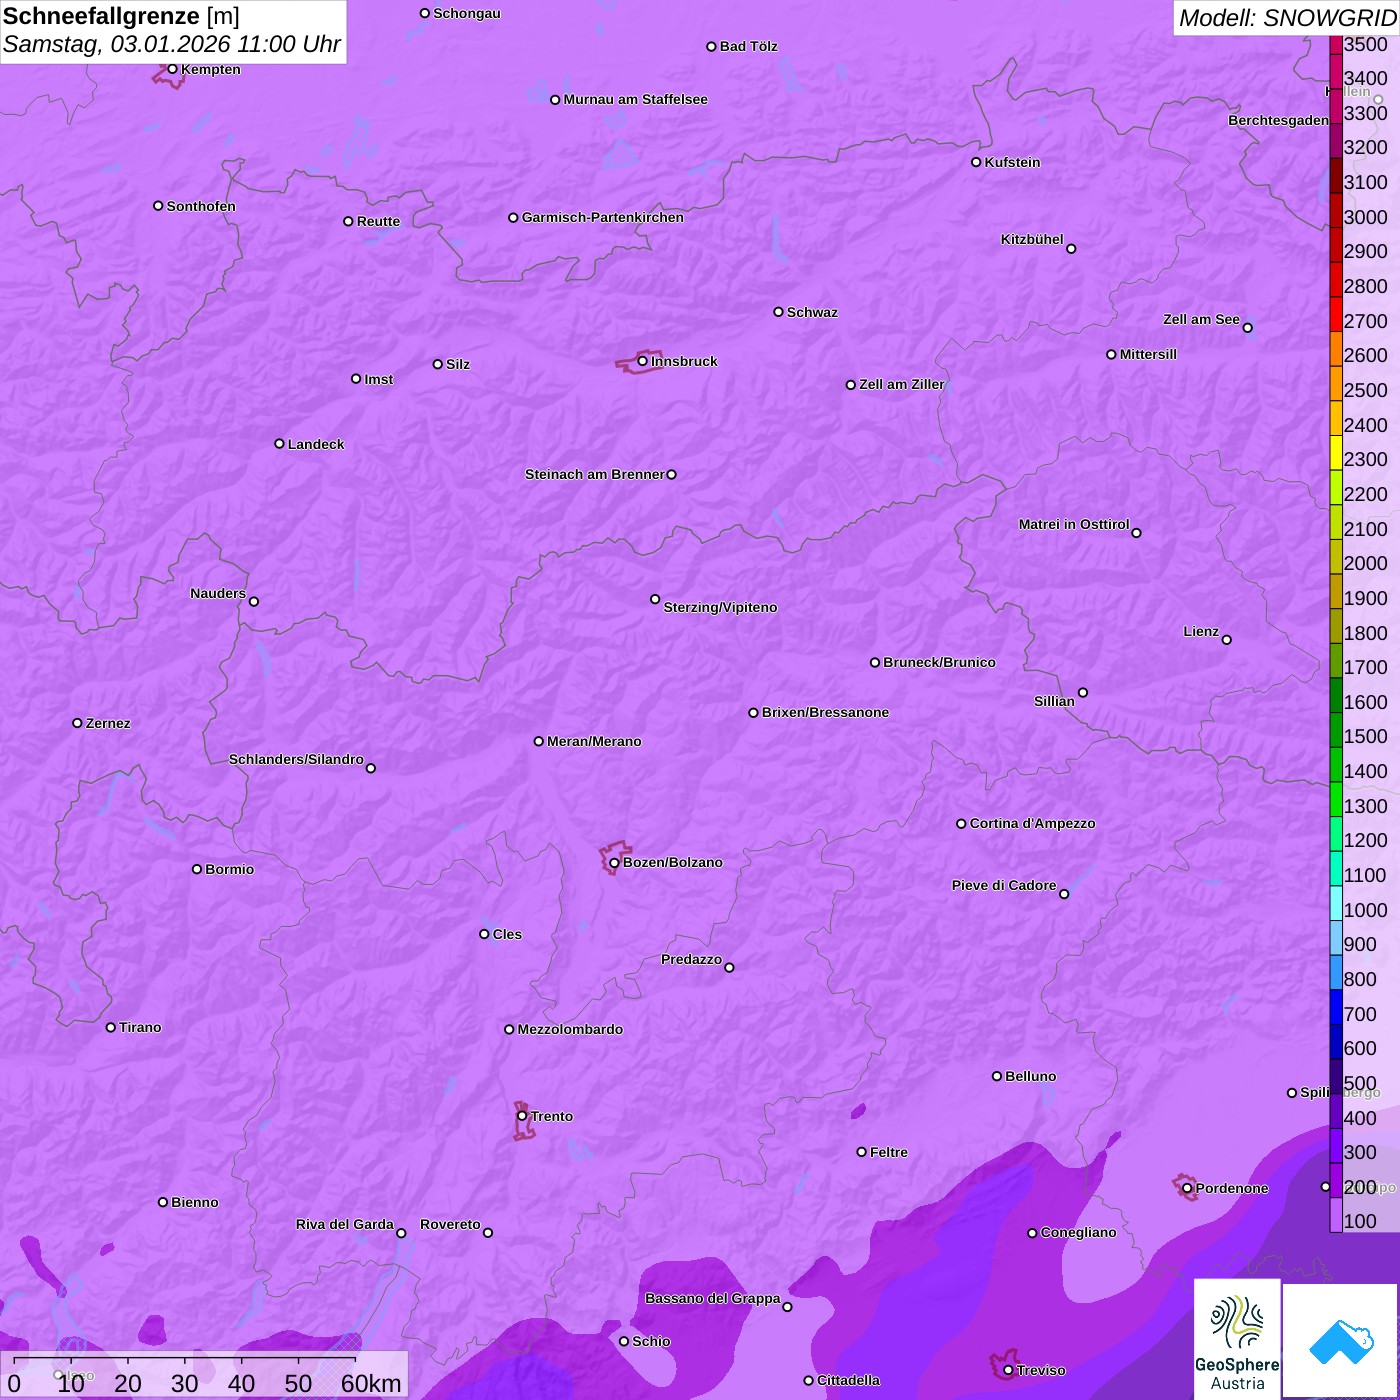Select the "Mittersill" label
This screenshot has height=1400, width=1400.
[1148, 354]
